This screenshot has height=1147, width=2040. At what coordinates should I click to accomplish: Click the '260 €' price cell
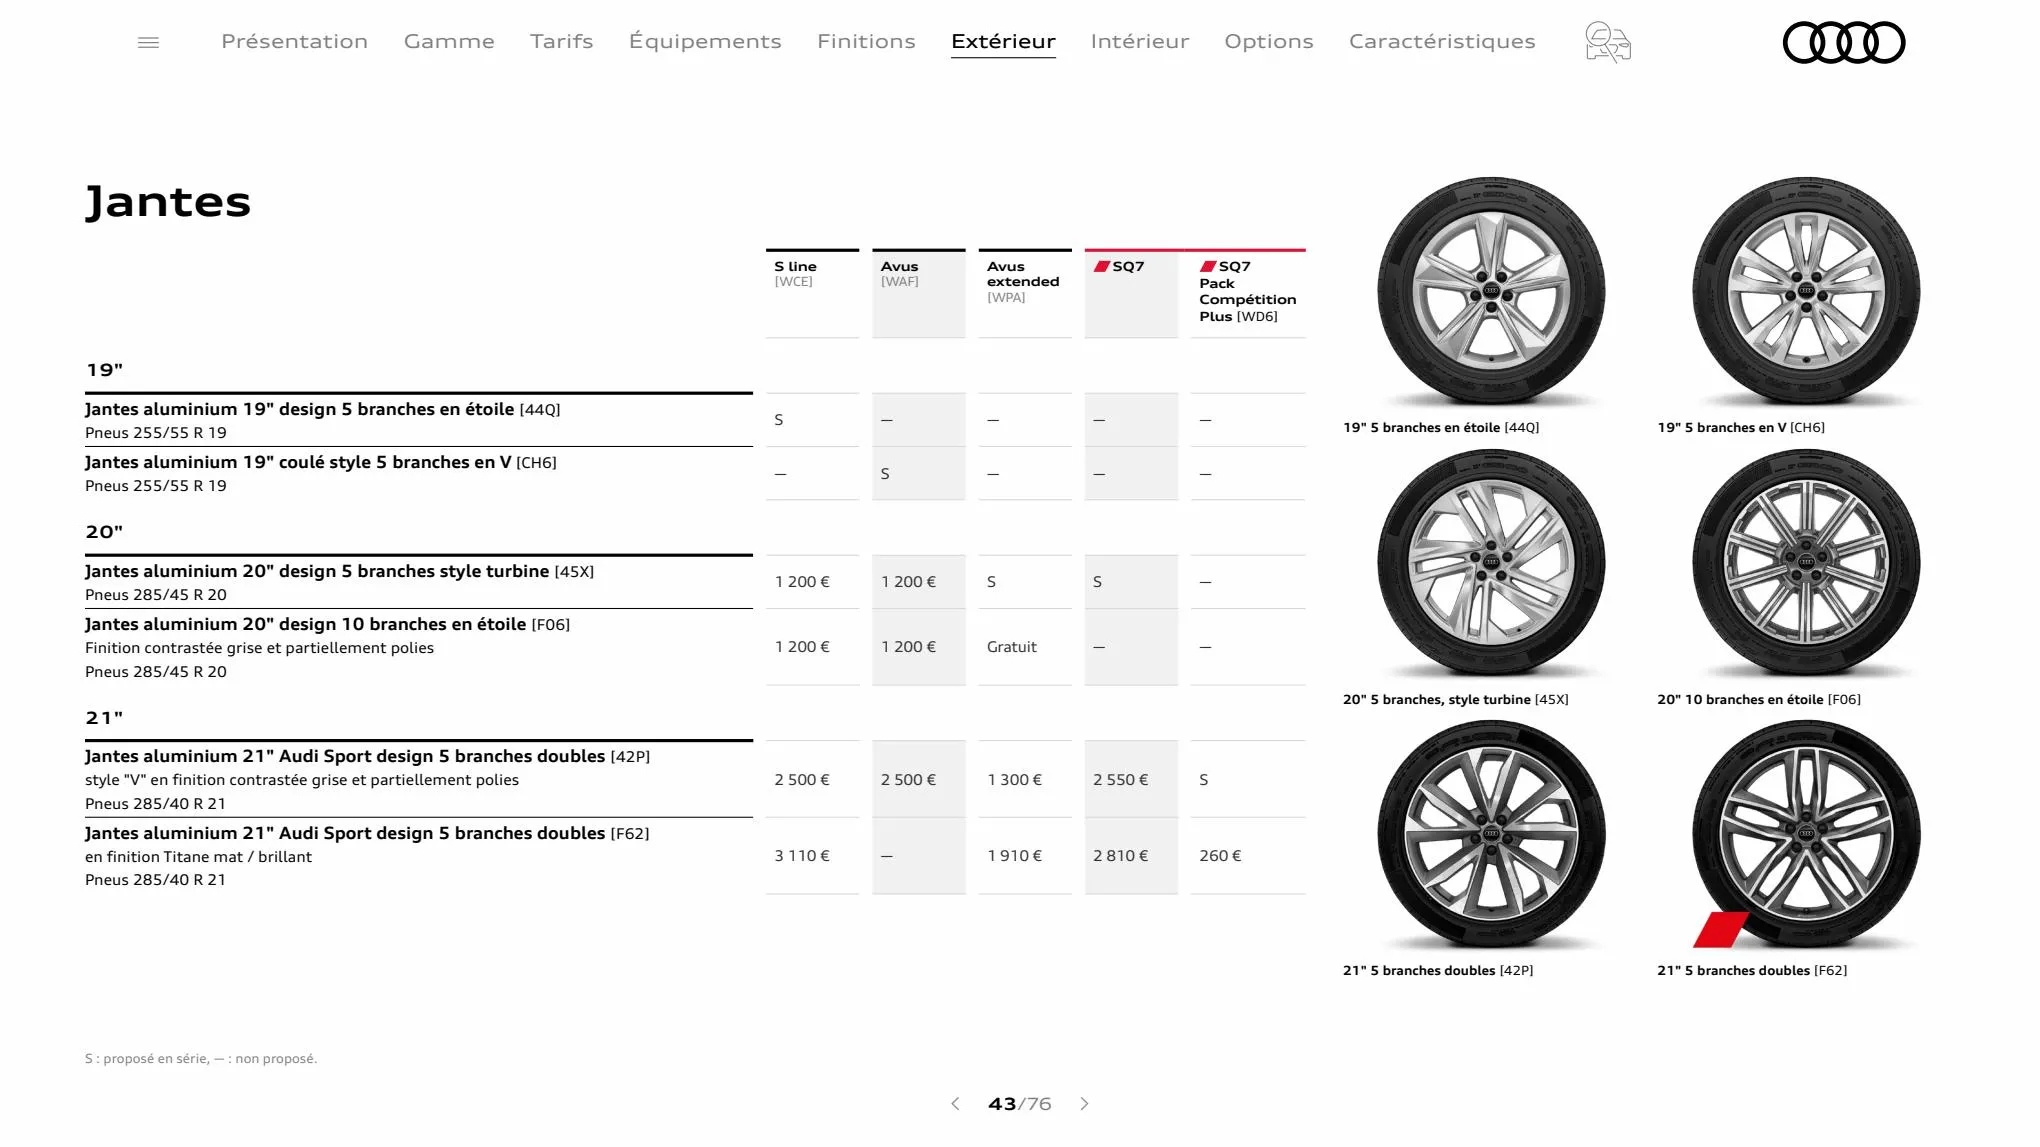[1248, 856]
